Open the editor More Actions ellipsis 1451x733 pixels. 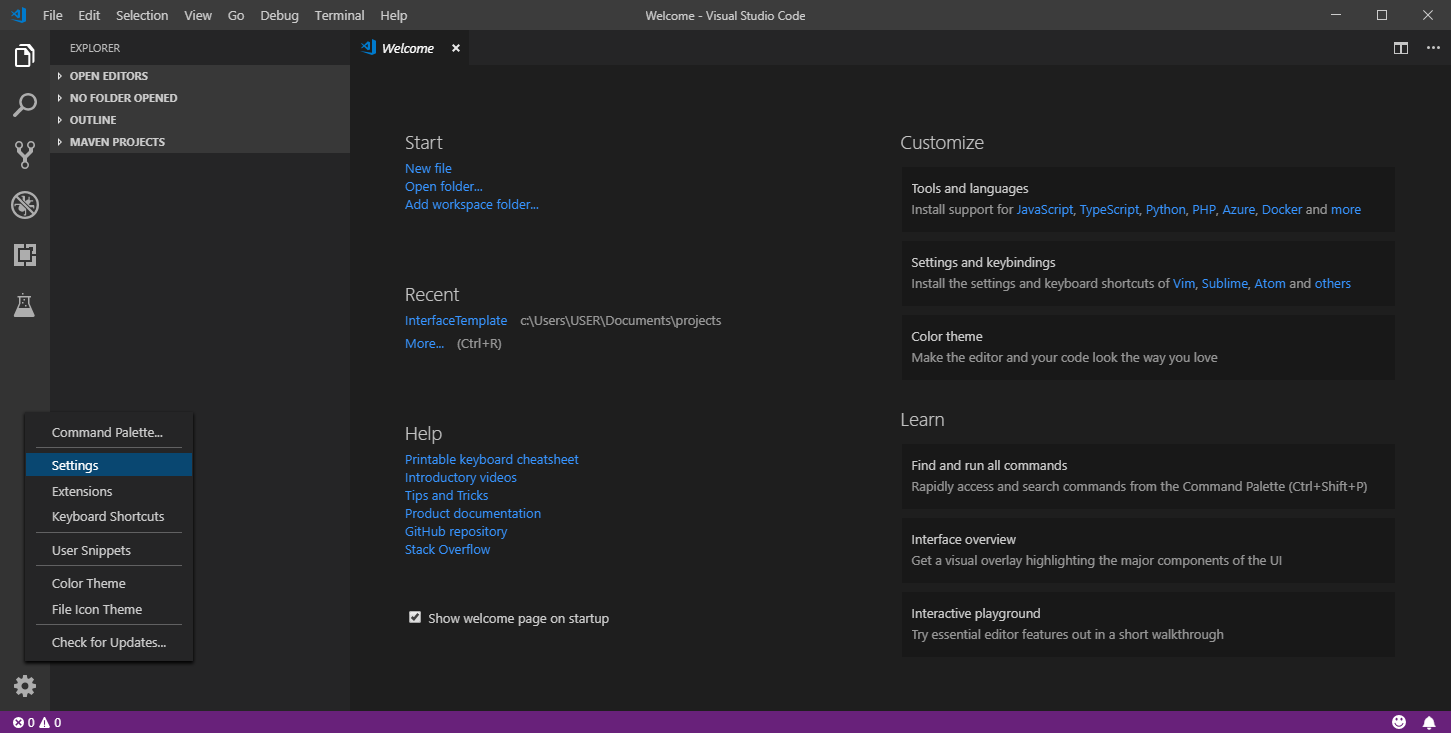[1432, 48]
